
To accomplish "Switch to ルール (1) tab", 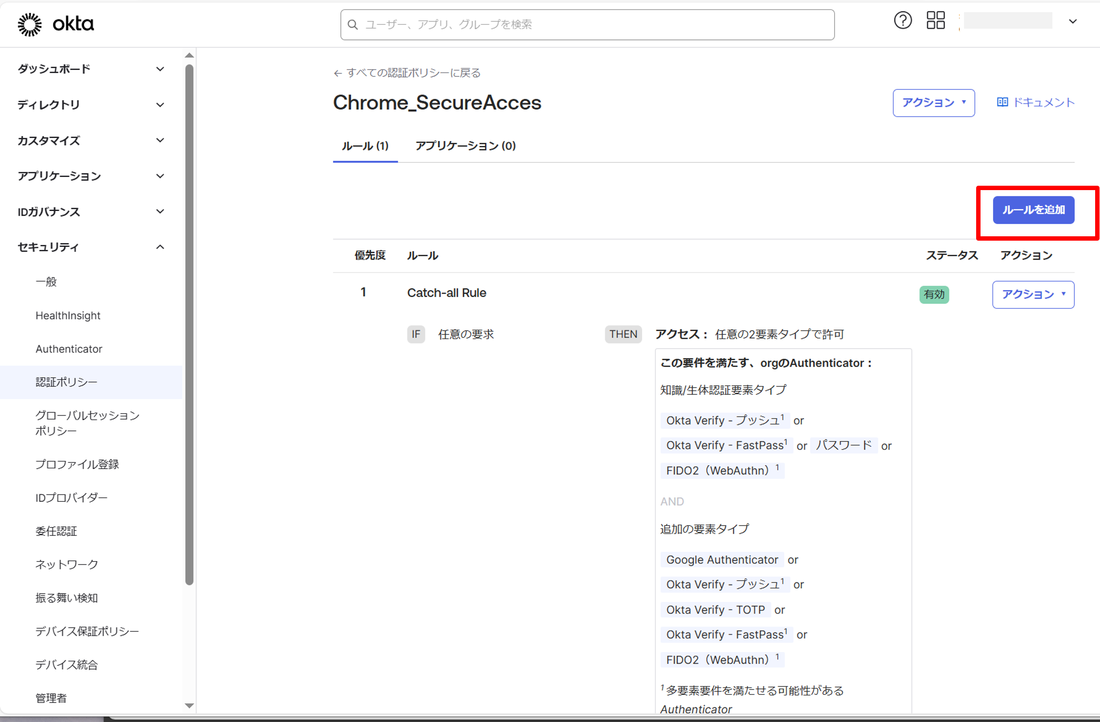I will tap(365, 146).
